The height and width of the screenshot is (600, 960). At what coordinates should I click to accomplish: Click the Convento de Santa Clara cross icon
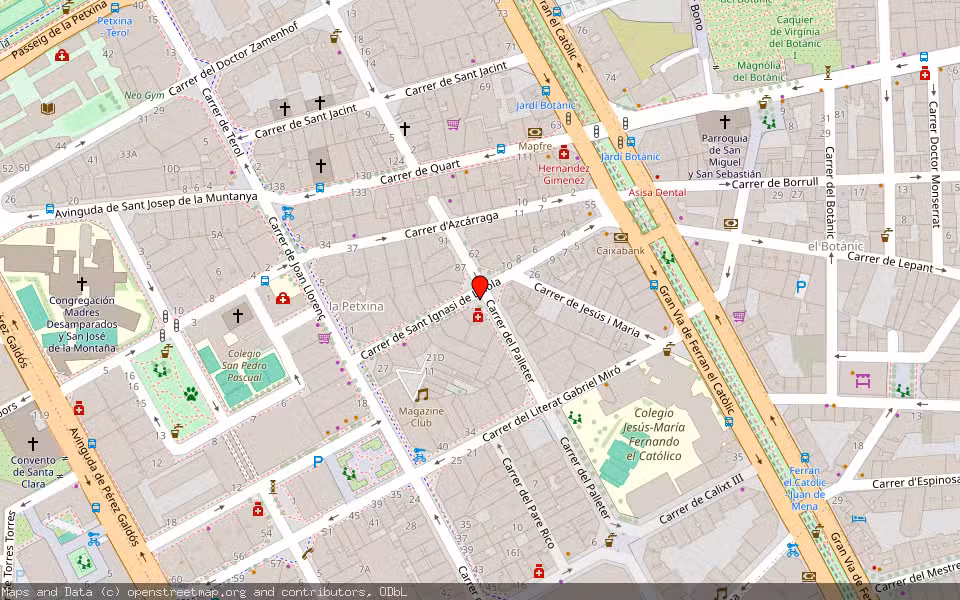click(x=33, y=443)
